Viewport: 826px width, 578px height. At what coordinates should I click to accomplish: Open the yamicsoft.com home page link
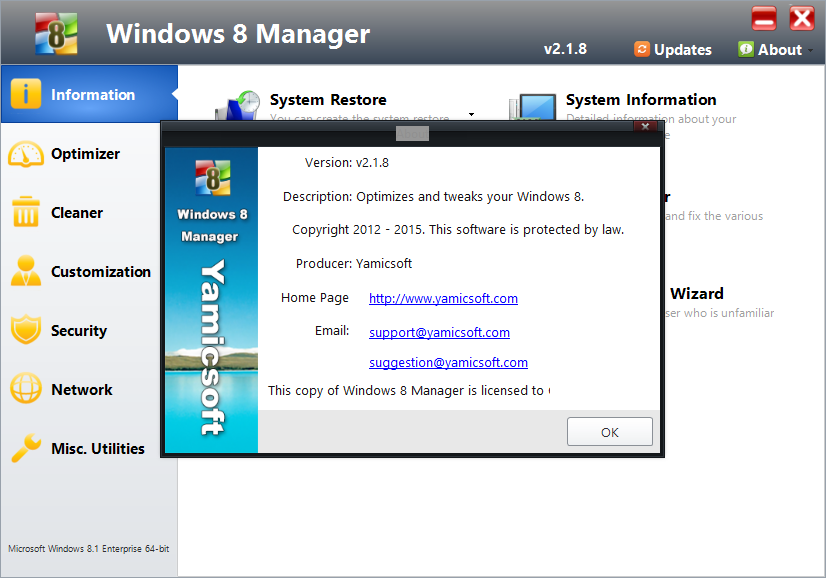tap(443, 298)
